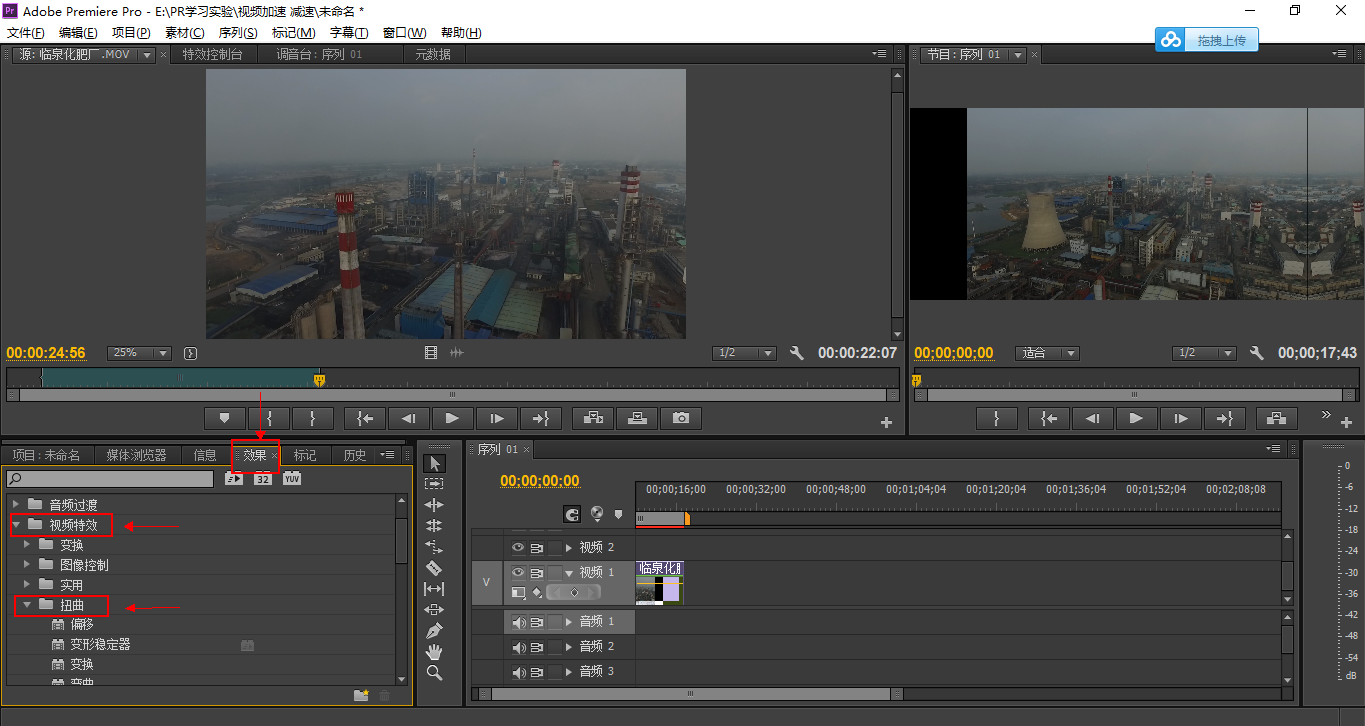Viewport: 1365px width, 726px height.
Task: Select the Hand tool
Action: tap(434, 652)
